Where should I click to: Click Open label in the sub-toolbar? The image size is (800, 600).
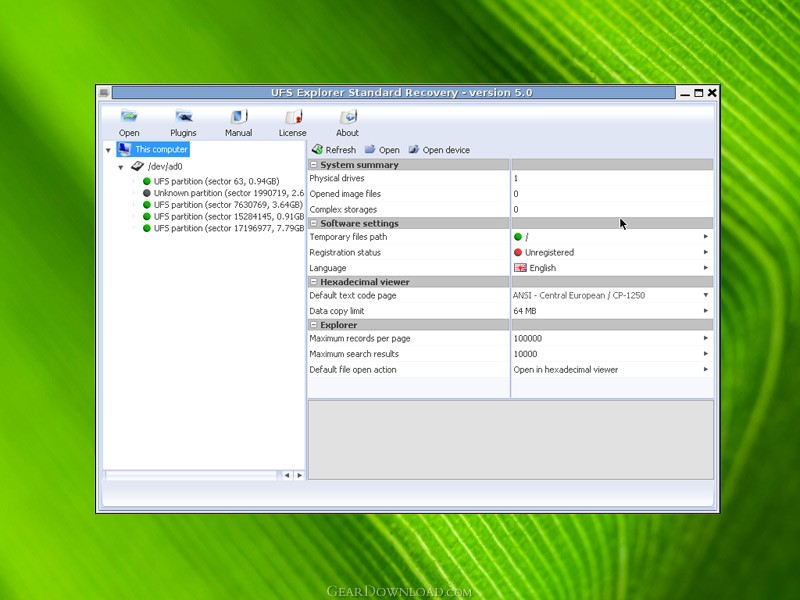[x=389, y=150]
